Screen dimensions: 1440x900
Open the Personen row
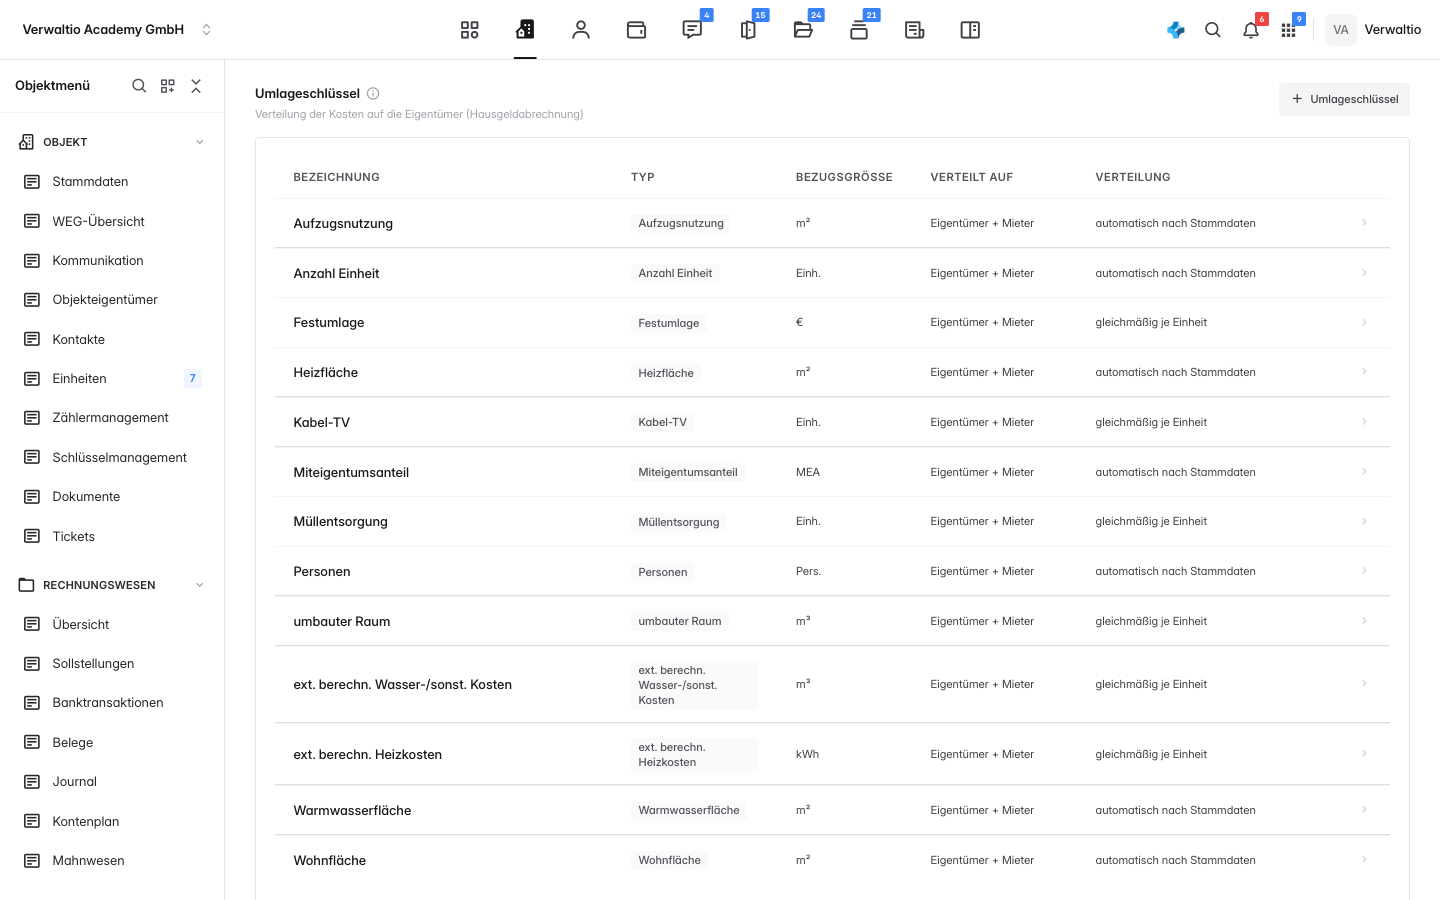[832, 571]
